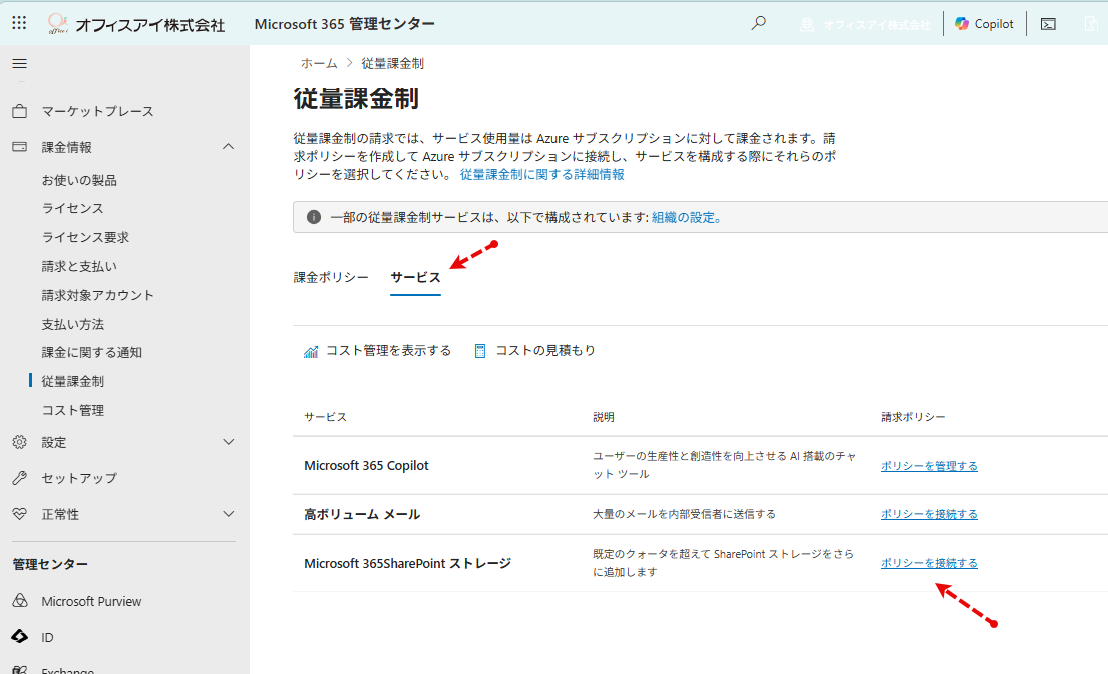Open the Cloud Shell terminal icon
The width and height of the screenshot is (1108, 674).
pyautogui.click(x=1049, y=24)
